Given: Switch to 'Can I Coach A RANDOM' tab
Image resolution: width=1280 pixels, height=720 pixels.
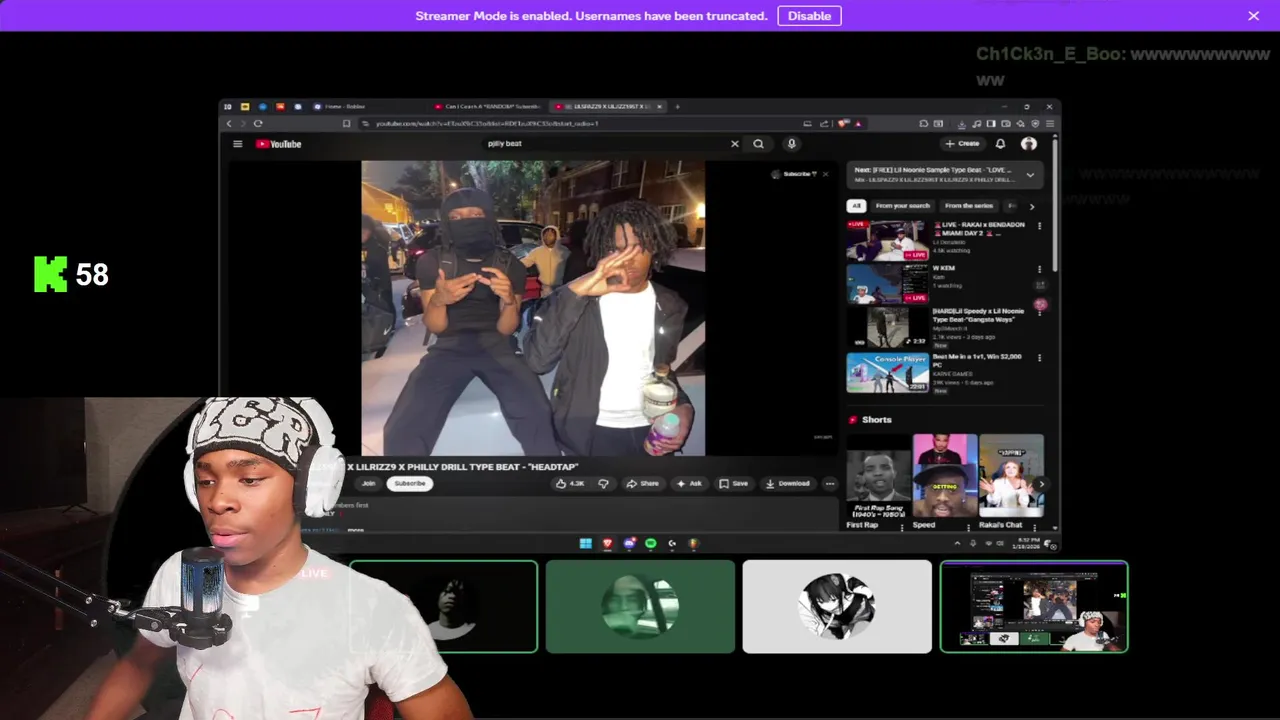Looking at the screenshot, I should pyautogui.click(x=490, y=106).
